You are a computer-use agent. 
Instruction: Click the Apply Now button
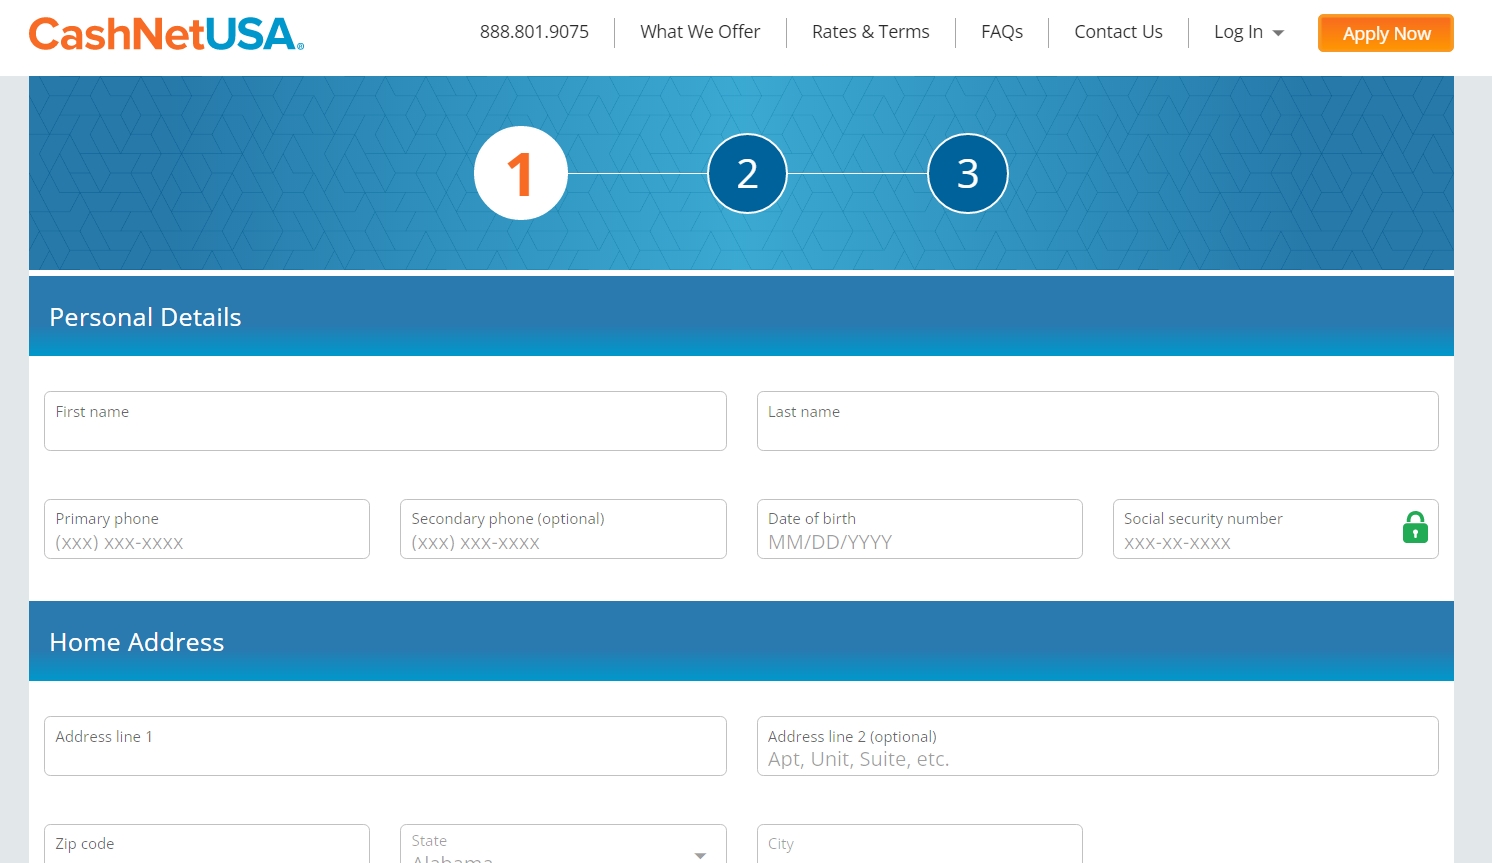(1385, 32)
